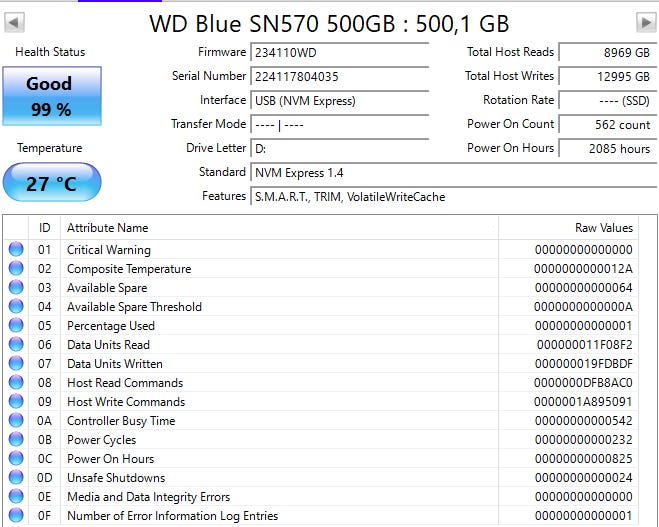Click status icon for Composite Temperature row
This screenshot has width=659, height=527.
[16, 268]
